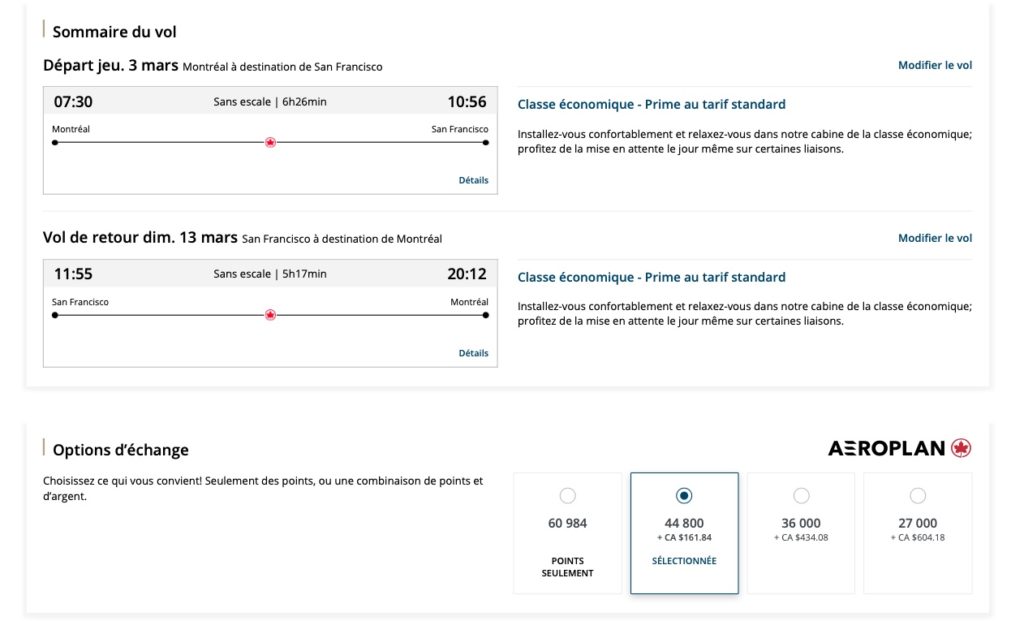1024x621 pixels.
Task: Open Détails for the return flight
Action: pos(472,352)
